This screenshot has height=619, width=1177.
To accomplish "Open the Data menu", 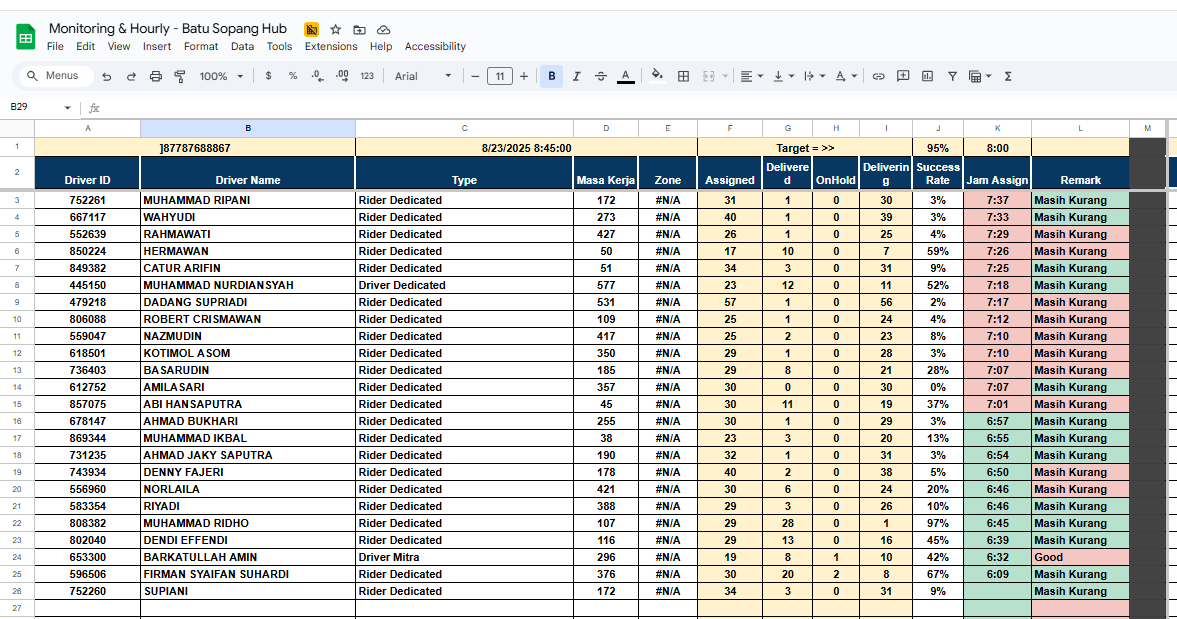I will click(x=242, y=46).
